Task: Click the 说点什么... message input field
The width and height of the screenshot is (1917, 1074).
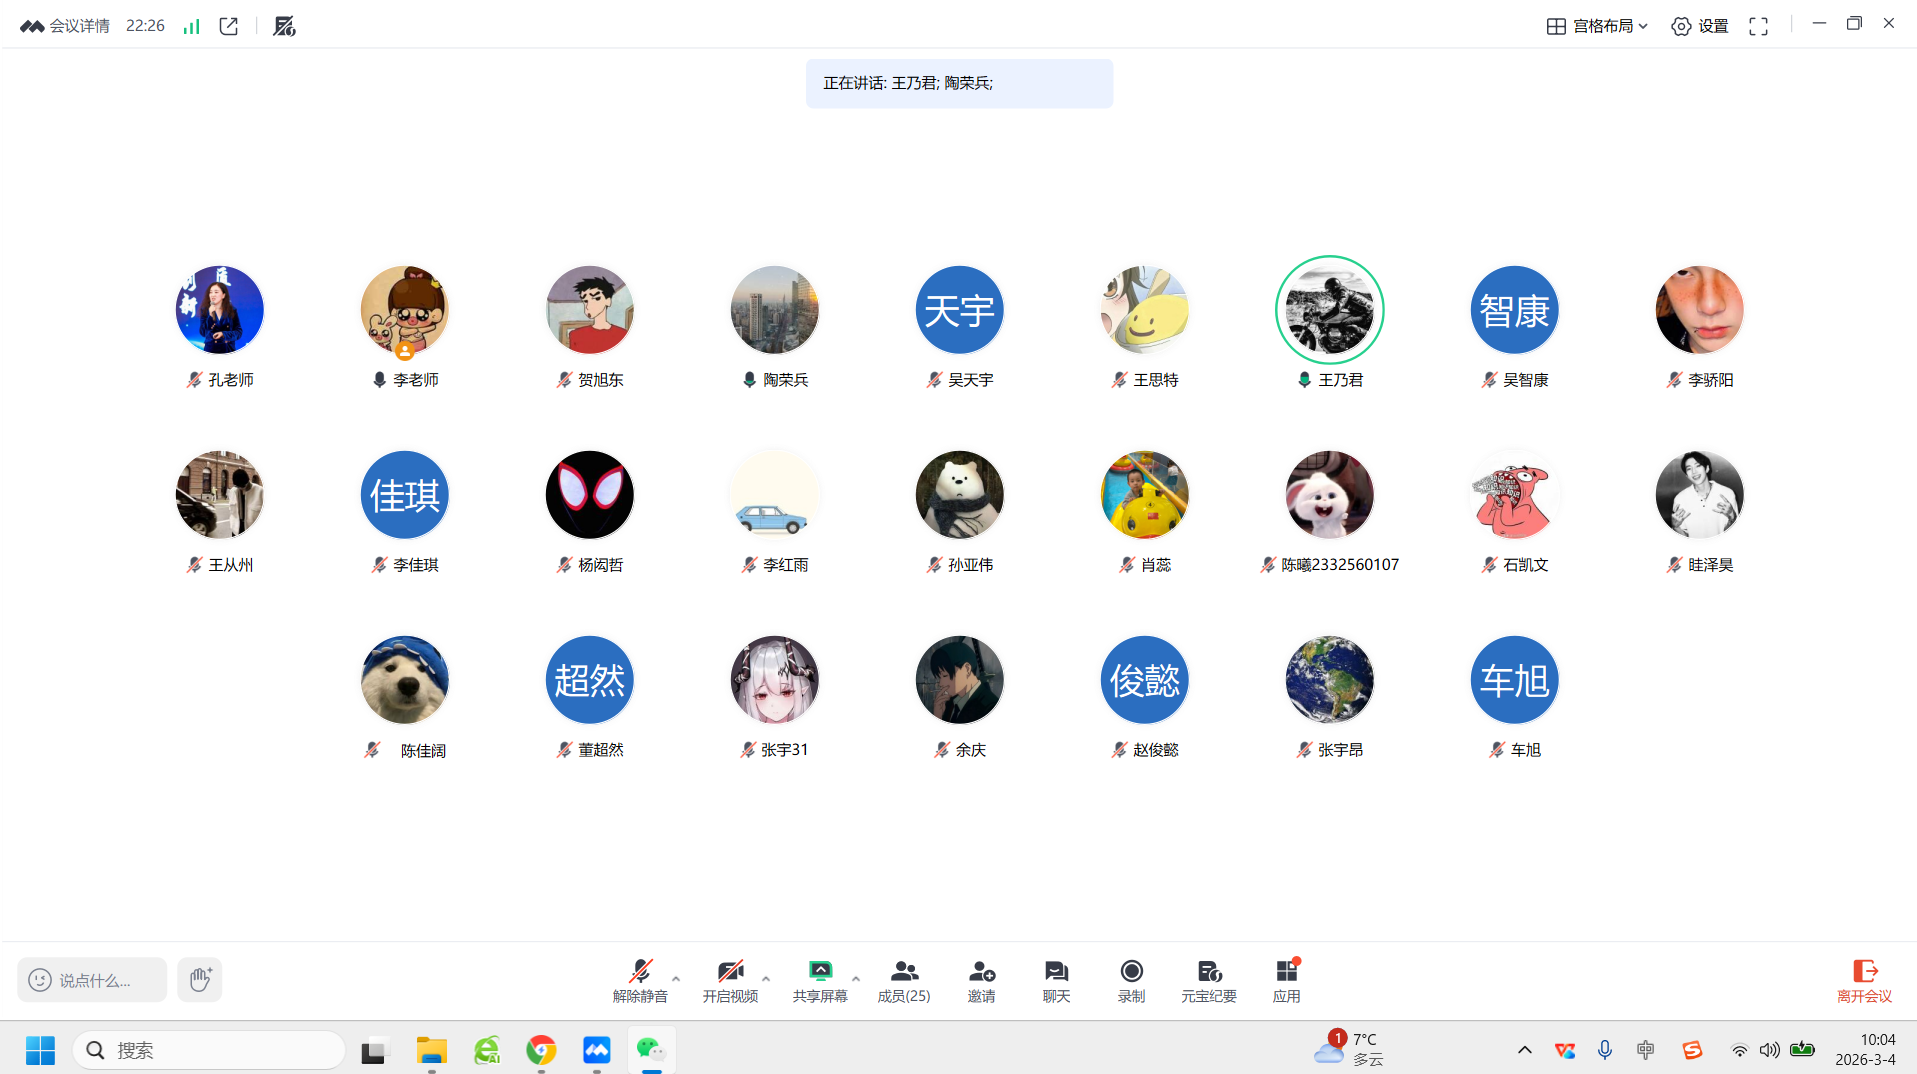Action: 93,980
